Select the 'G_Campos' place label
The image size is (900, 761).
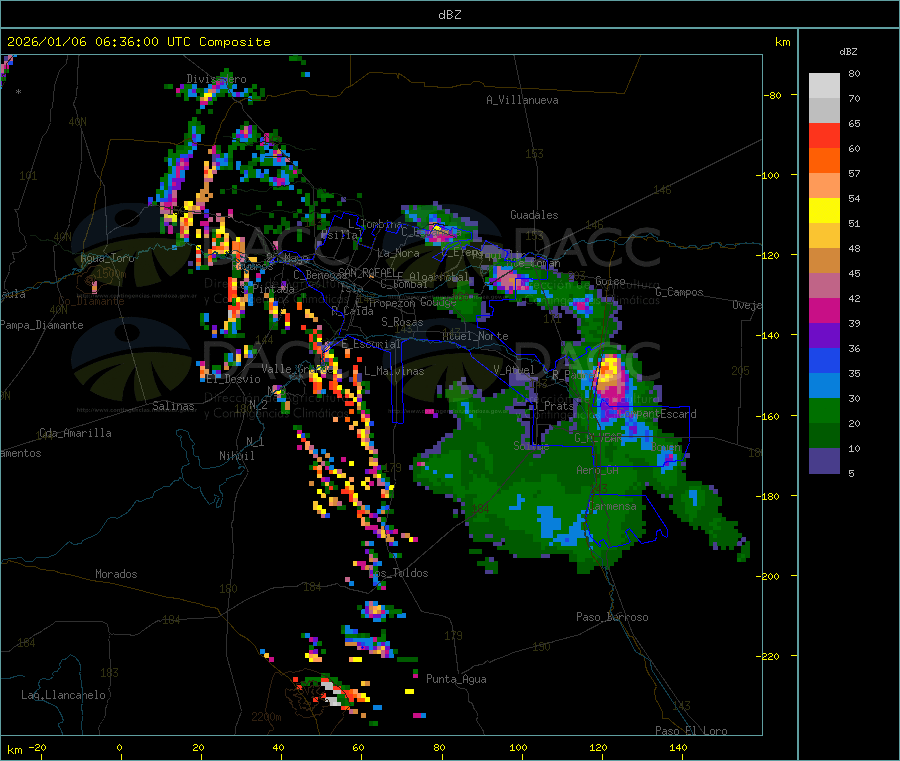click(x=680, y=292)
